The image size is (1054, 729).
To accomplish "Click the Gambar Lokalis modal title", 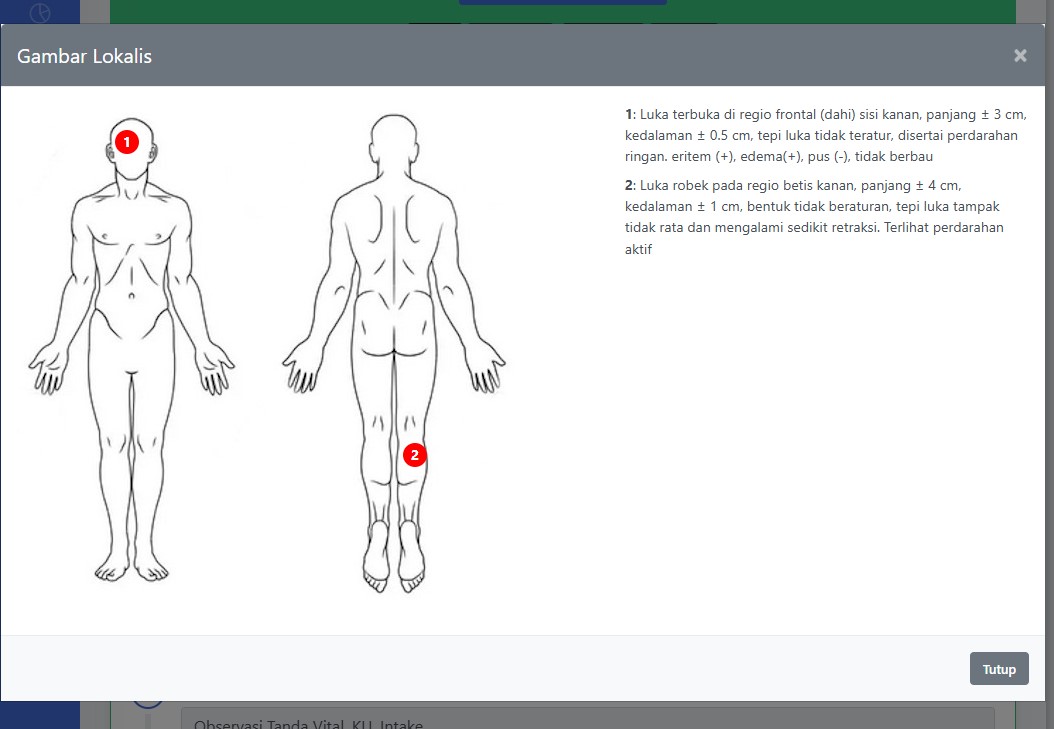I will point(85,56).
